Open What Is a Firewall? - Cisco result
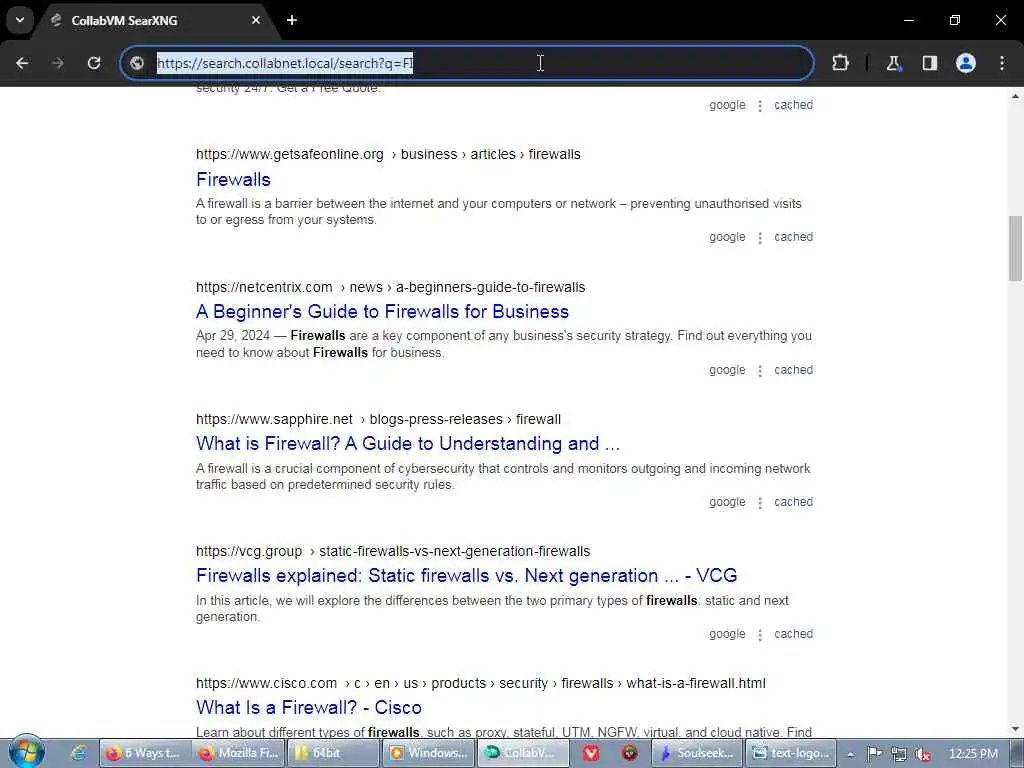 [x=308, y=707]
